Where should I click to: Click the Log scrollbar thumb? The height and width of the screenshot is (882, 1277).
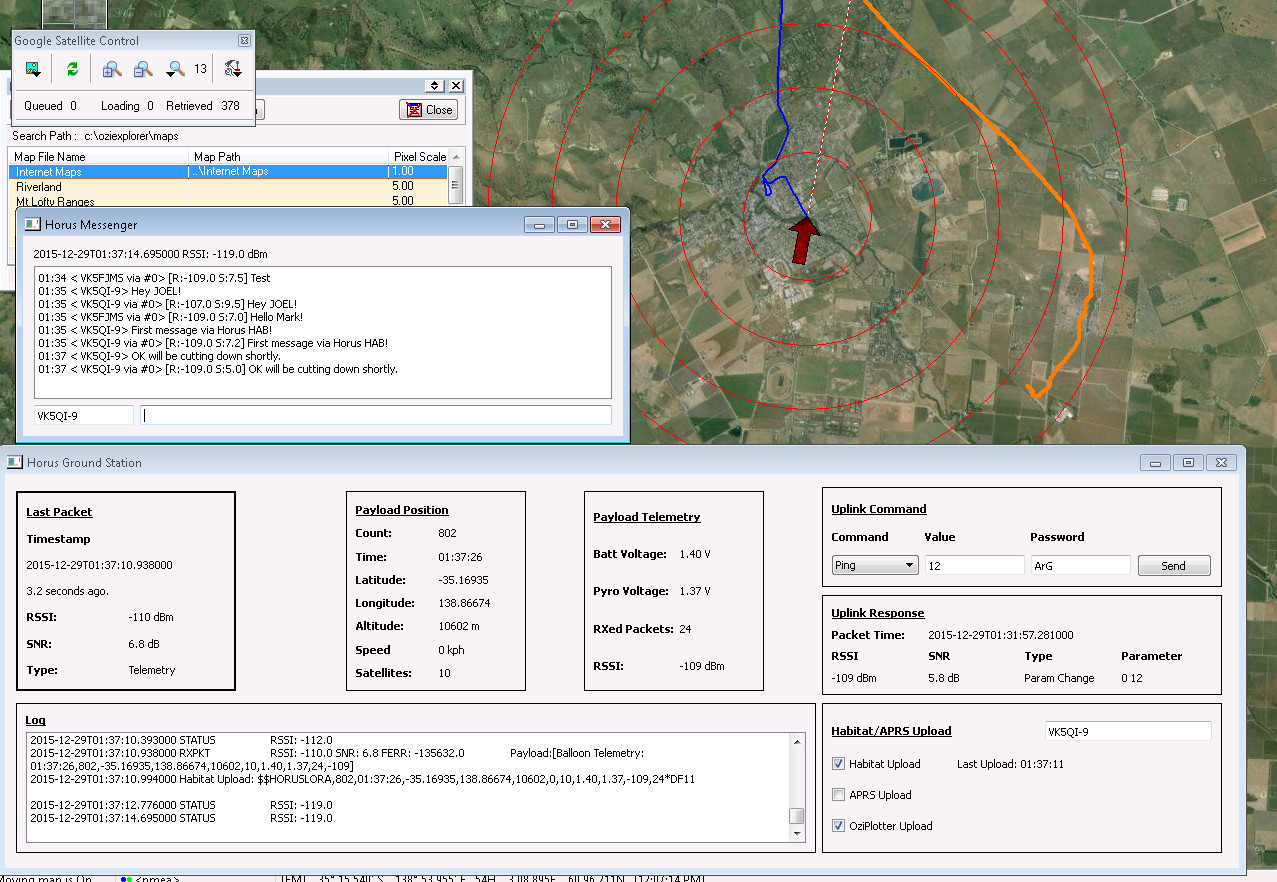(796, 816)
